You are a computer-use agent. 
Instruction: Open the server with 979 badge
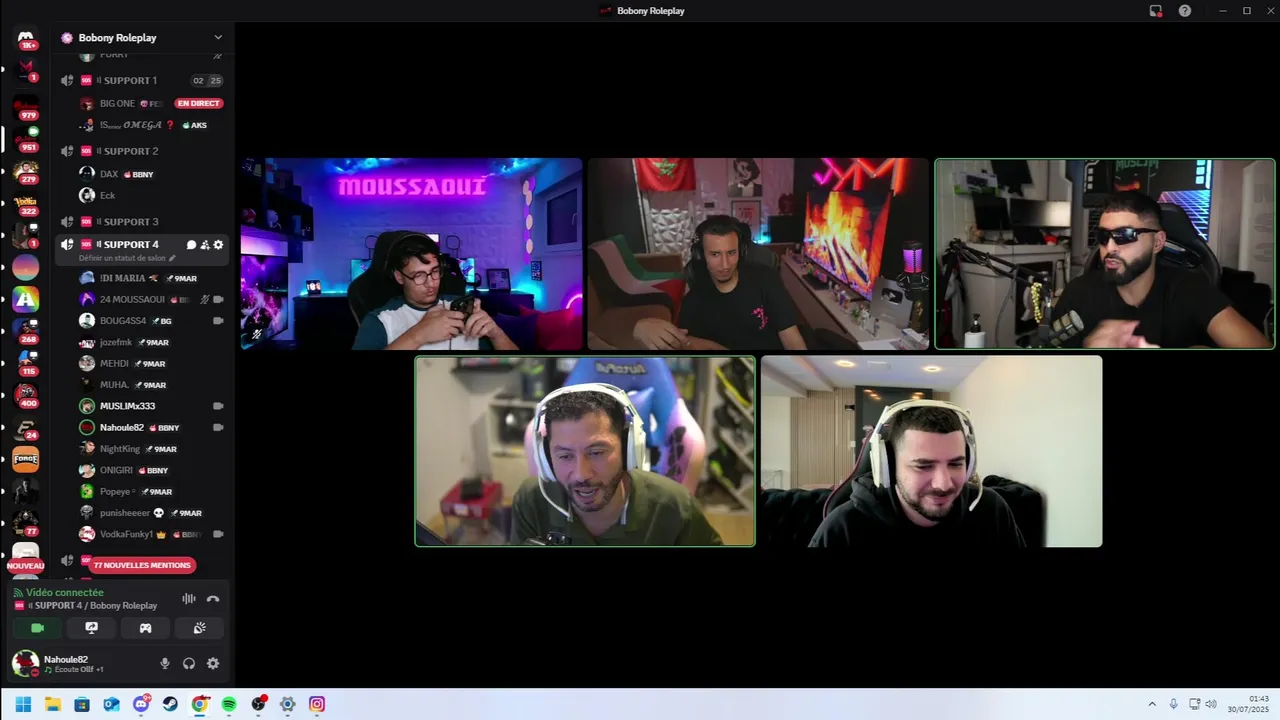point(26,105)
